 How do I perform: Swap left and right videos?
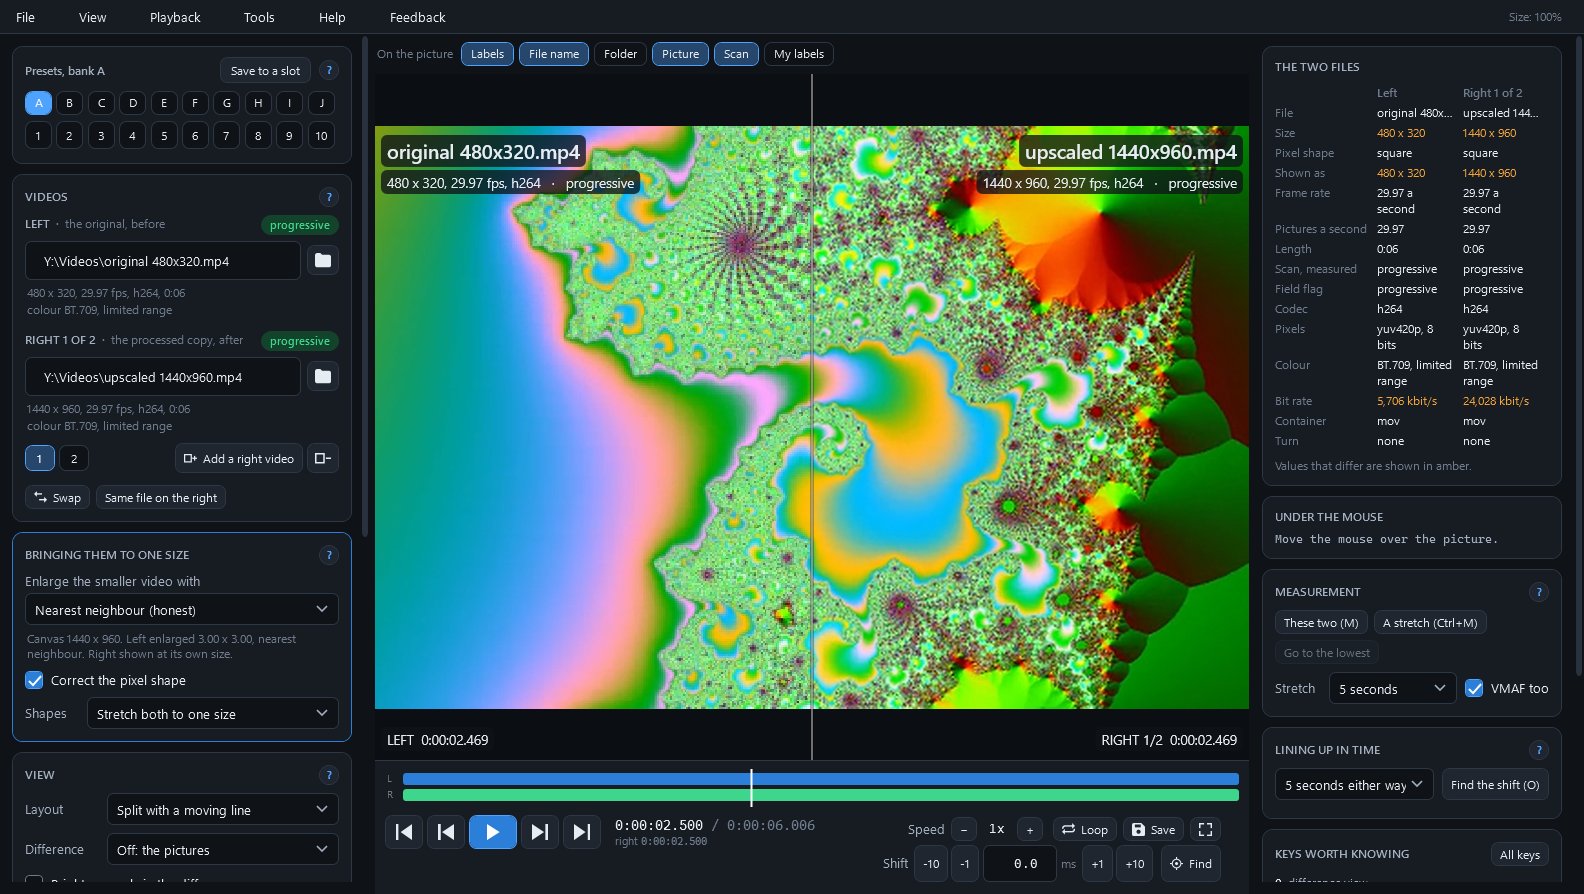57,498
